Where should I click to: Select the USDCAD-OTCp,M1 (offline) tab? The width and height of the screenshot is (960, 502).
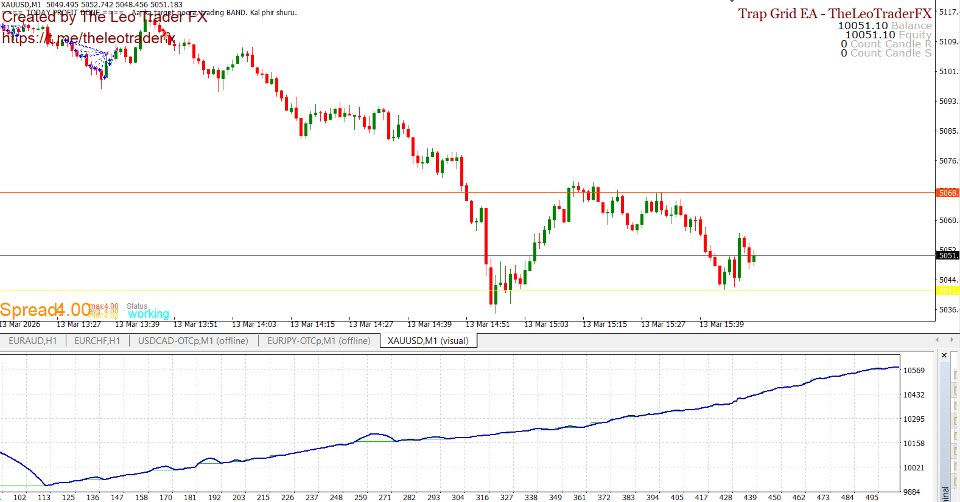[x=193, y=340]
